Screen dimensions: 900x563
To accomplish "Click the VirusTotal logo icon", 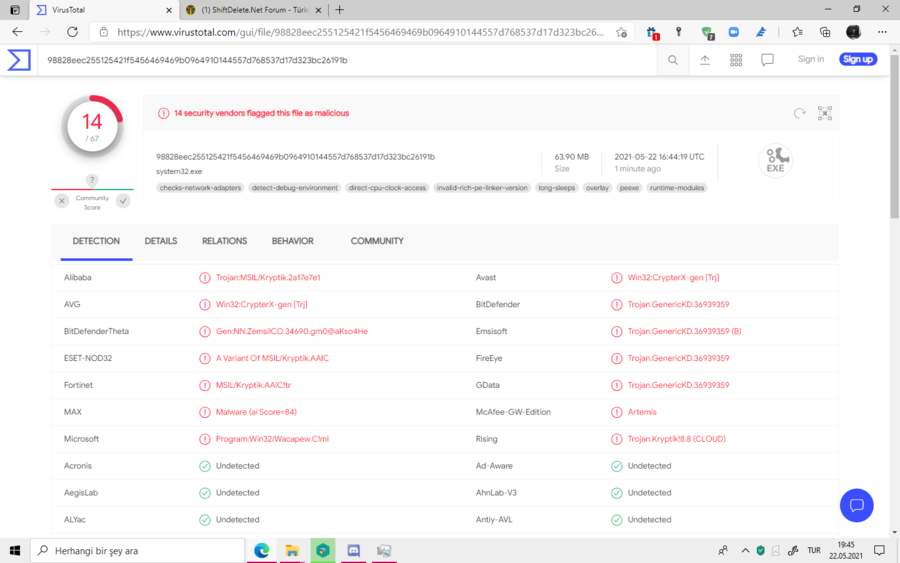I will (x=18, y=60).
